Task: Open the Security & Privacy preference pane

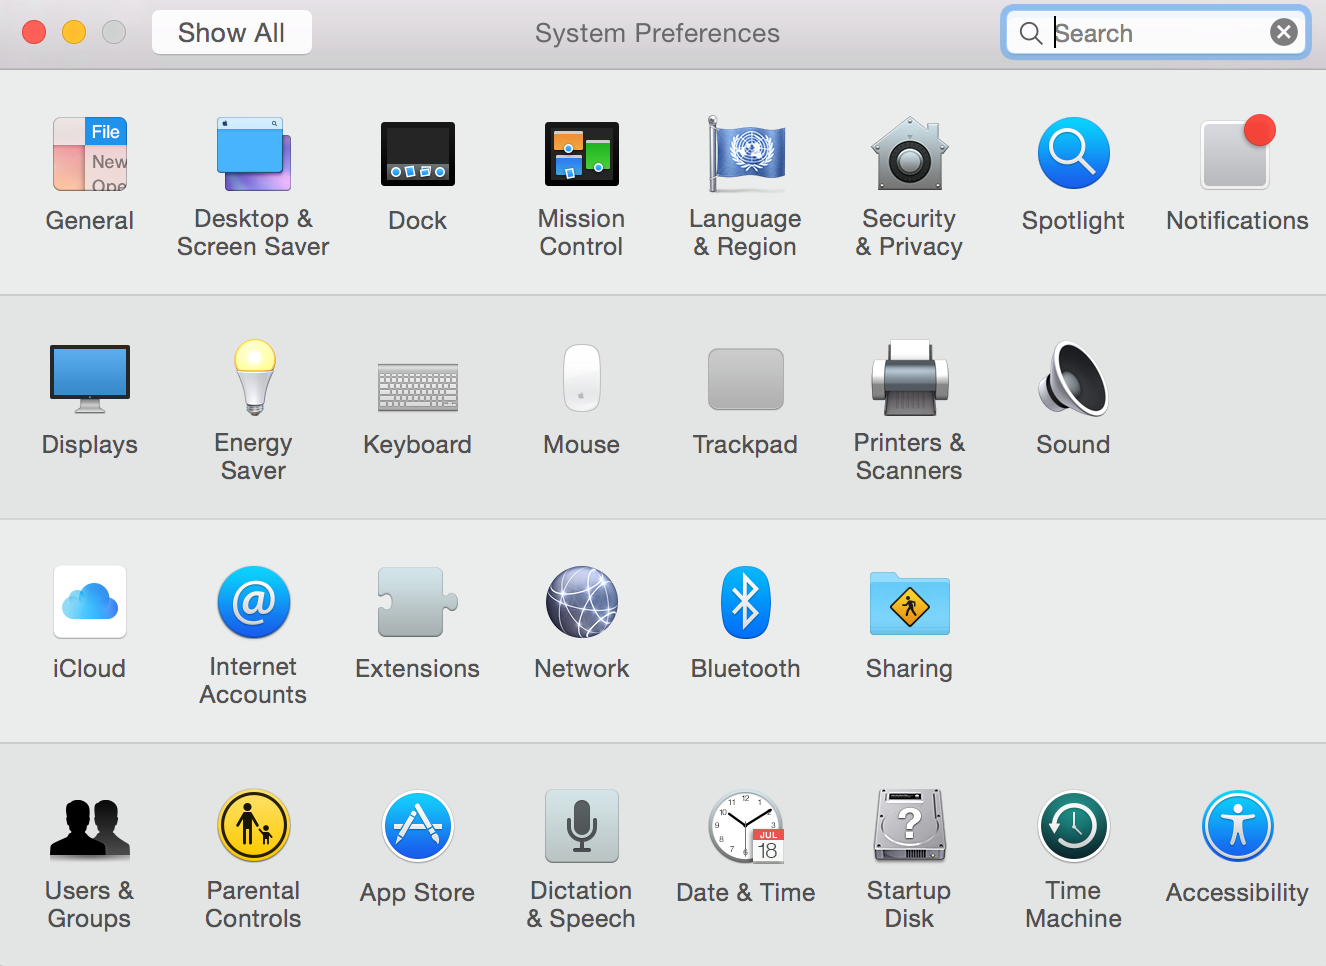Action: pos(909,155)
